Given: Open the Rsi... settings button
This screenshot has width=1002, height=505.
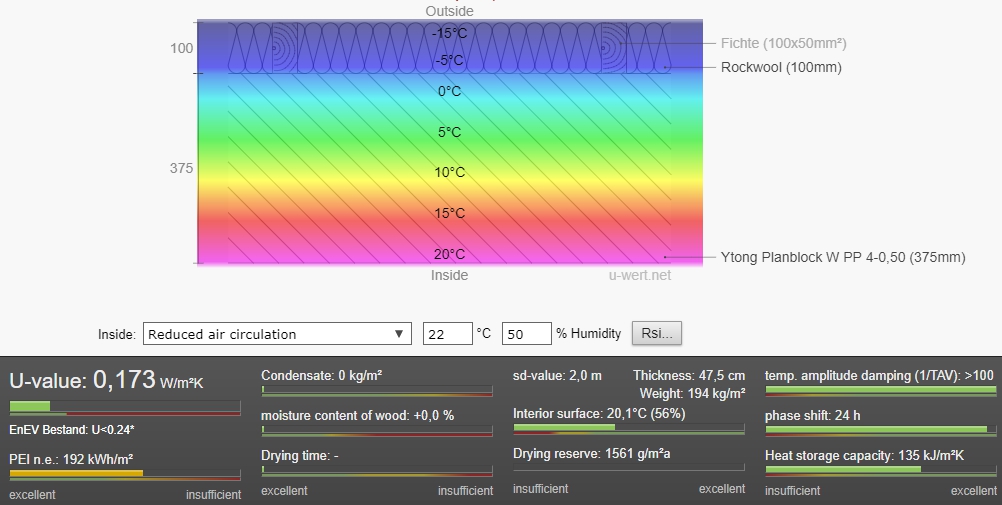Looking at the screenshot, I should point(656,333).
